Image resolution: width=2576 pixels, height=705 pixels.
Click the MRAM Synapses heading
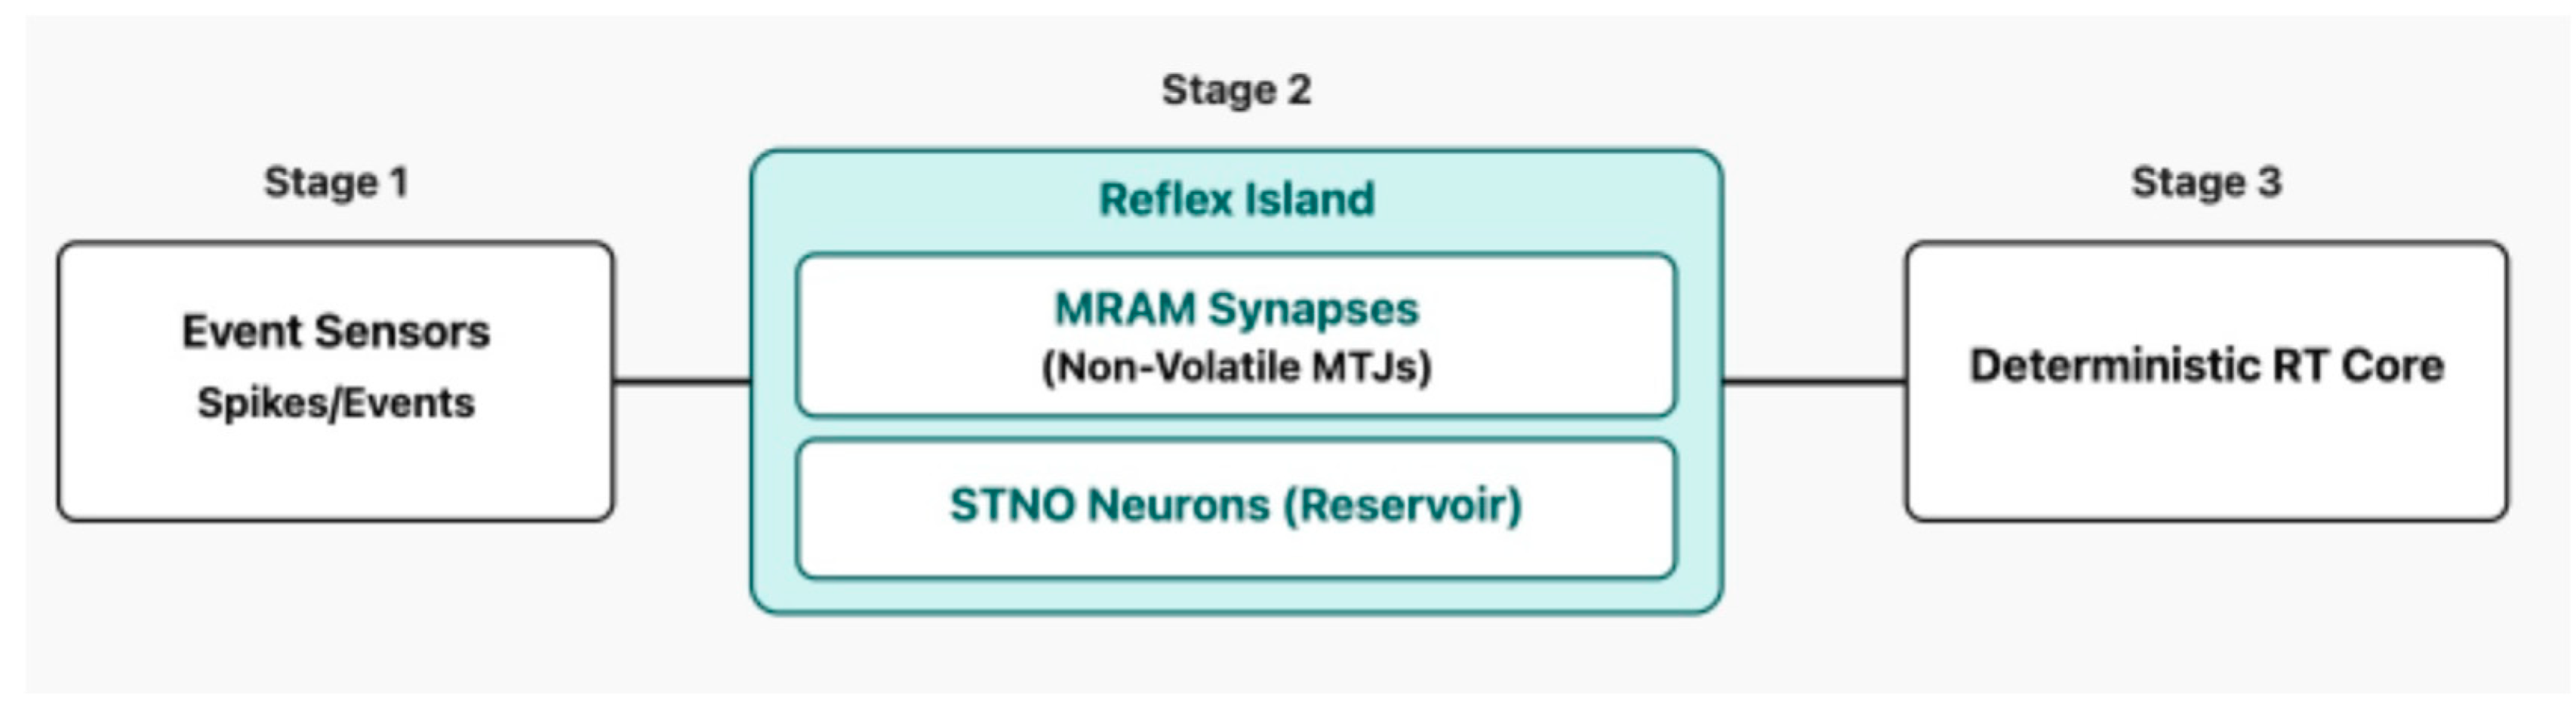[1236, 308]
